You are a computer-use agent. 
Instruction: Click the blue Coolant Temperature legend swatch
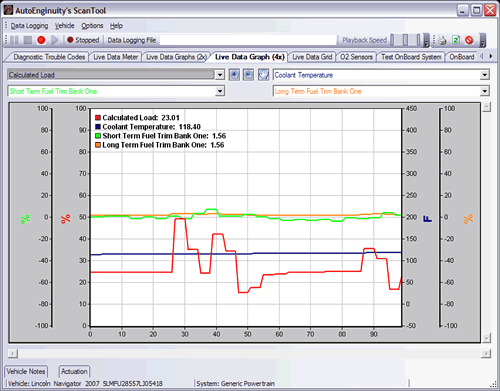click(98, 127)
